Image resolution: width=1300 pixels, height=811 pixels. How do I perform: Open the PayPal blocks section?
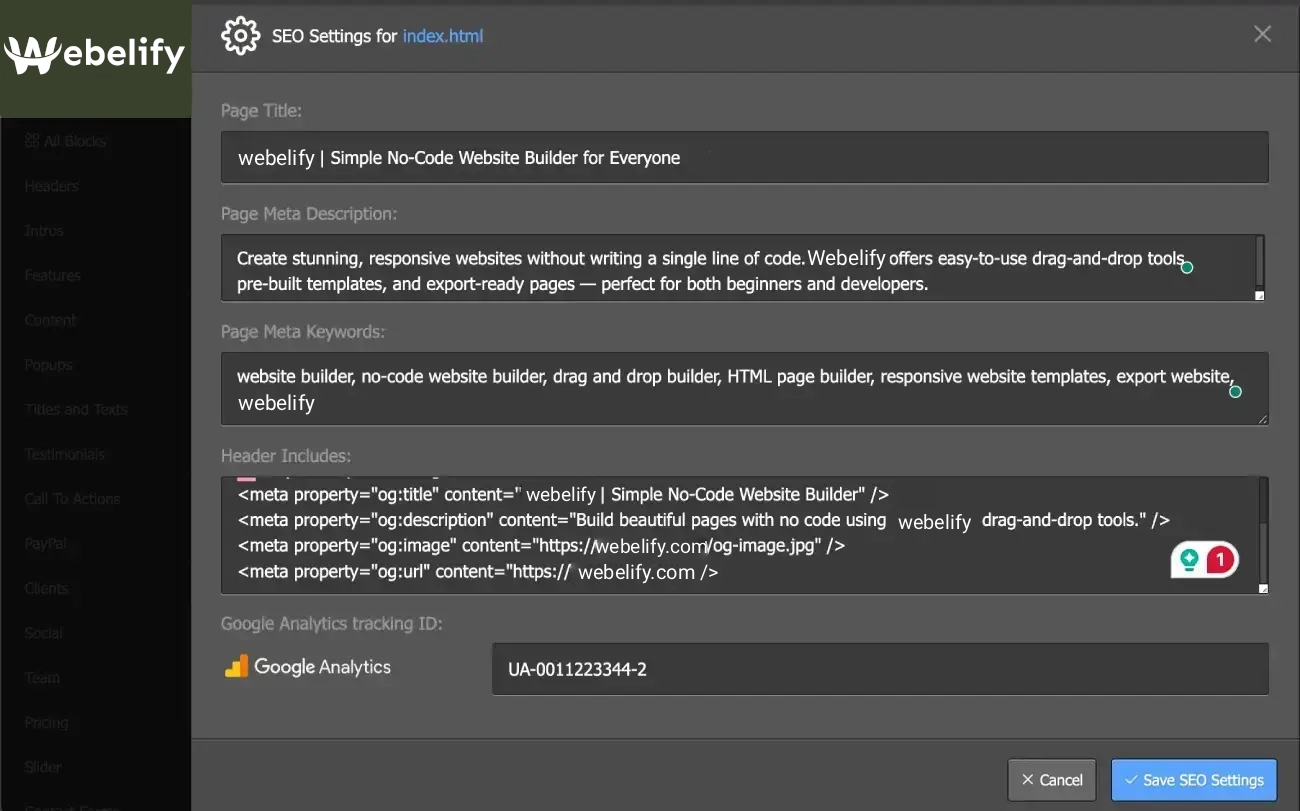coord(45,543)
